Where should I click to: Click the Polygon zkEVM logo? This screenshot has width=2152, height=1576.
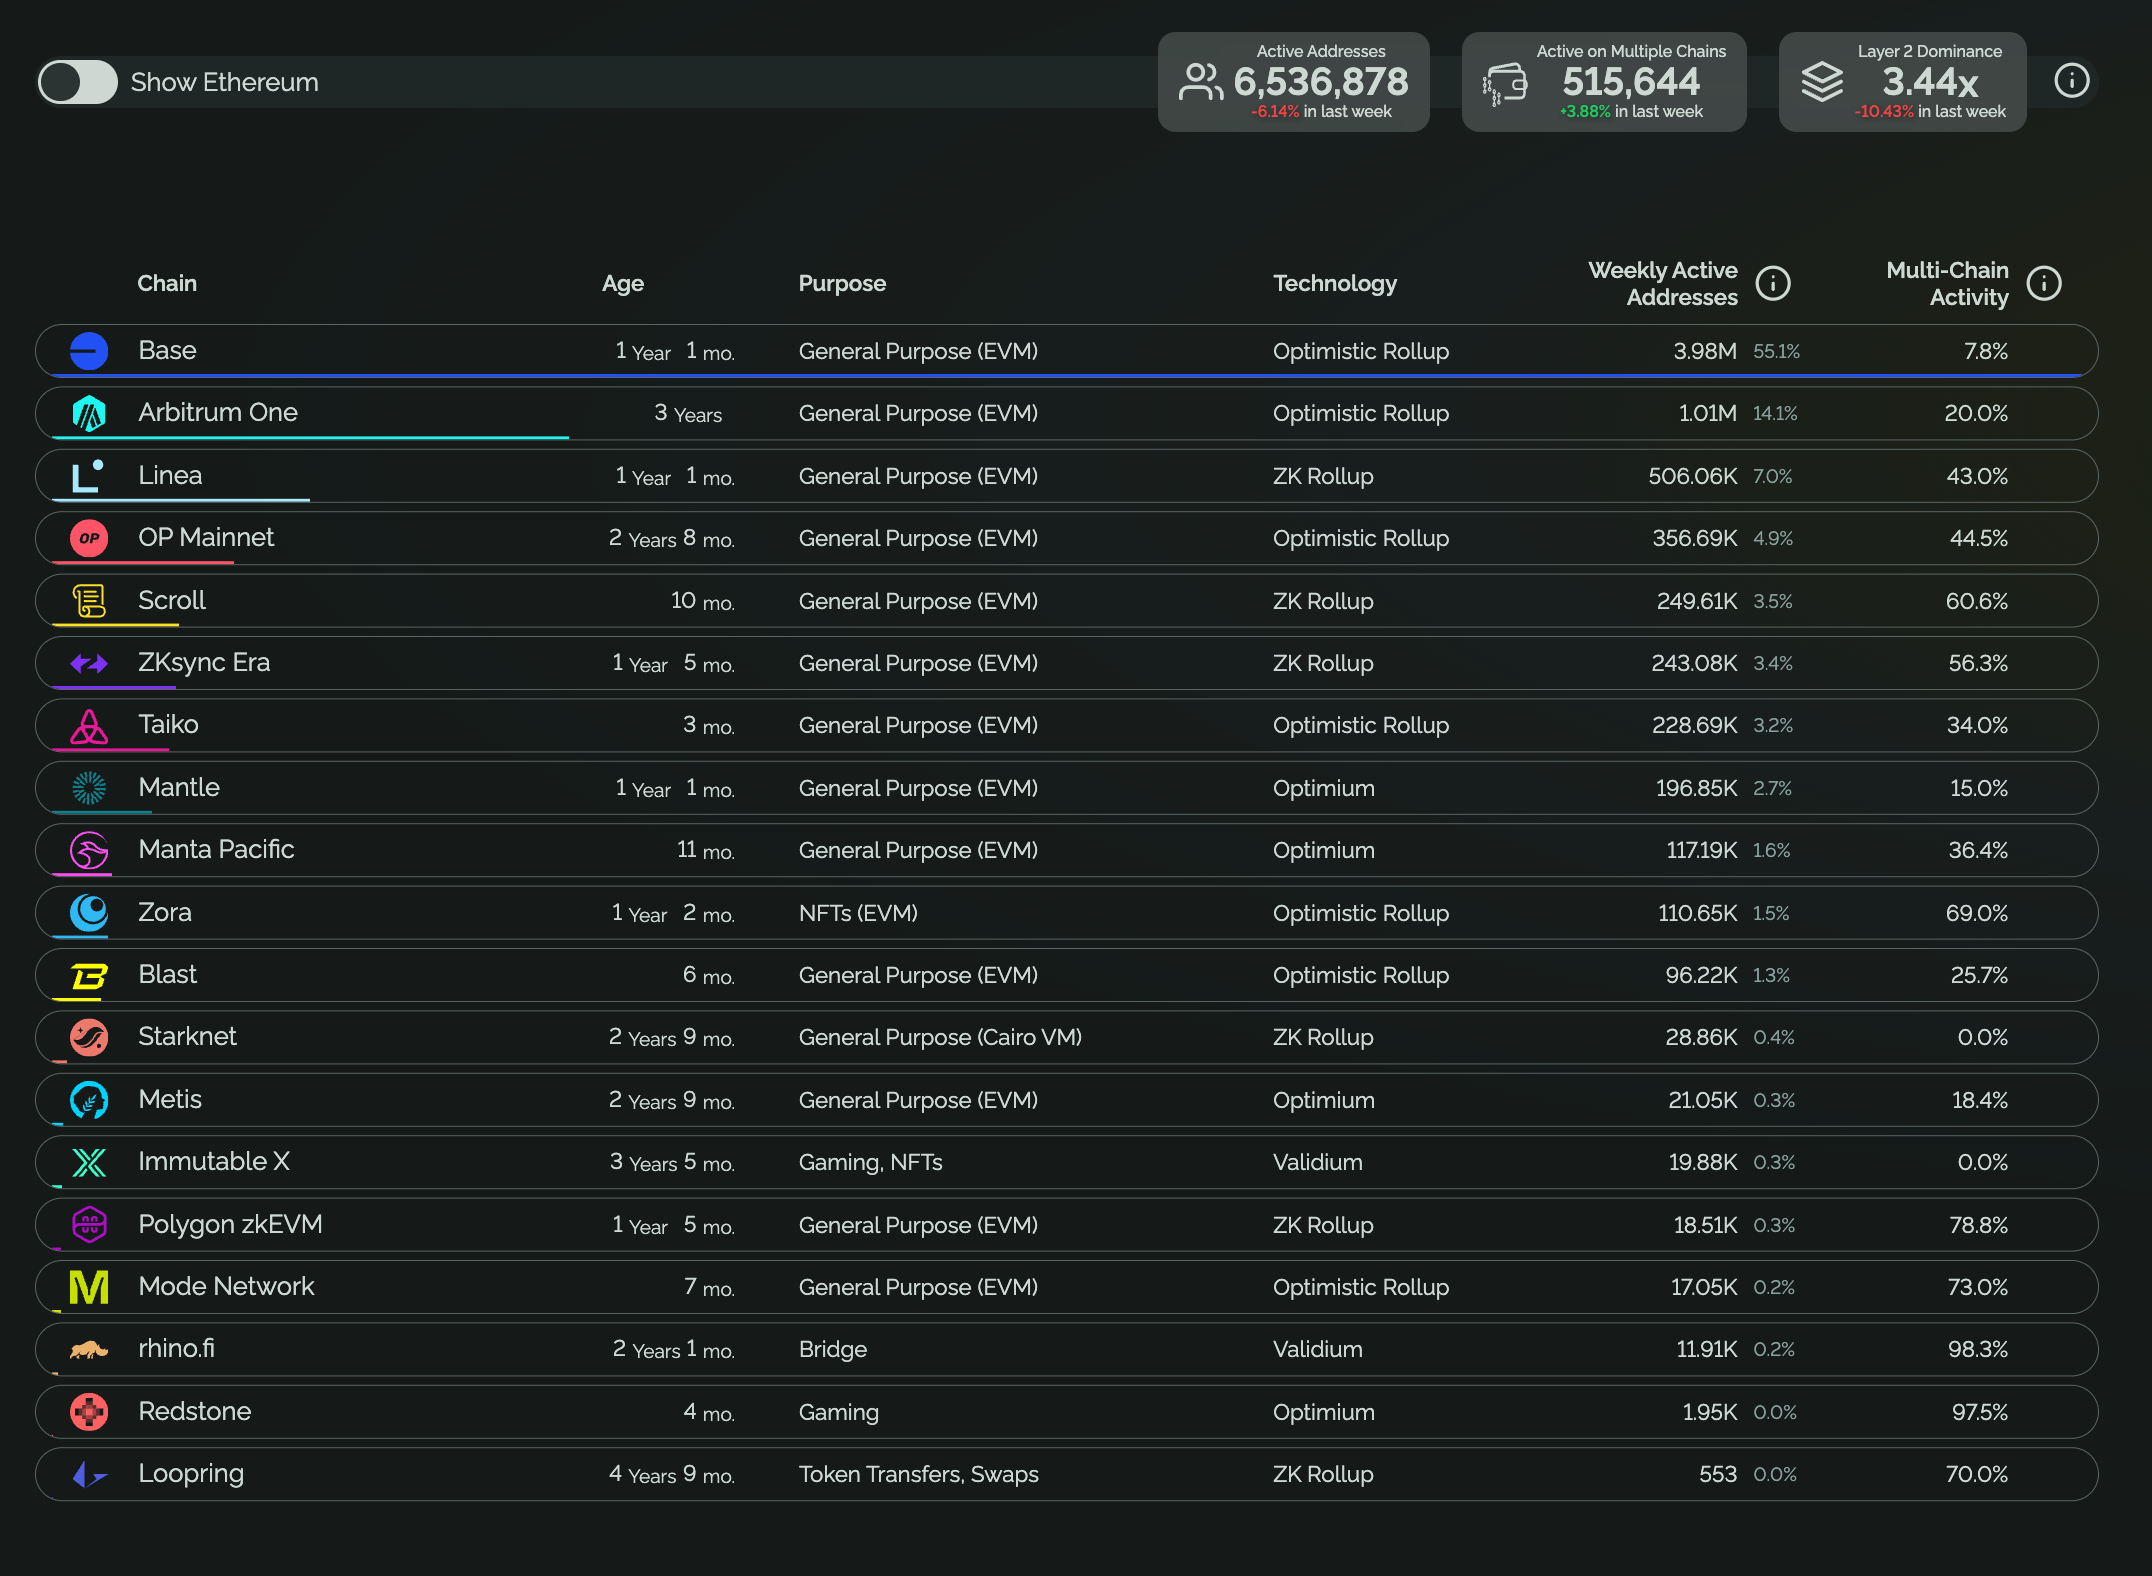click(x=89, y=1225)
